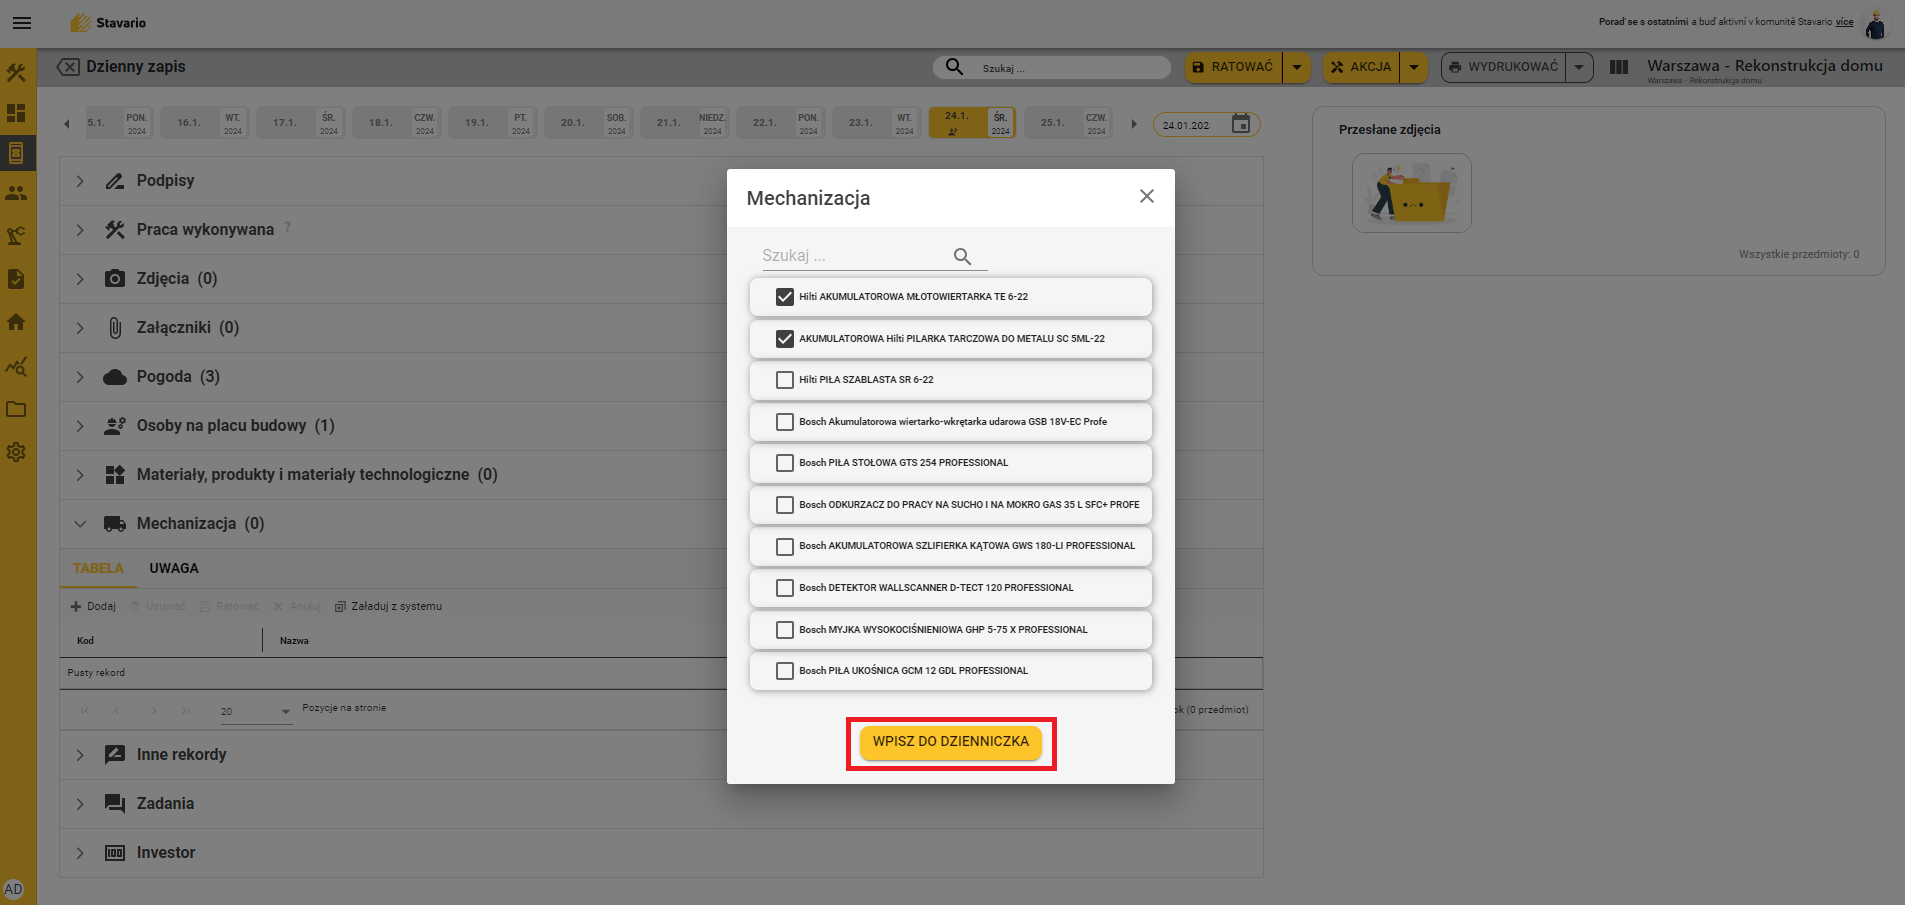The width and height of the screenshot is (1905, 905).
Task: Check Bosch DETEKTOR WALLSCANNER D-TECT 120
Action: [x=785, y=588]
